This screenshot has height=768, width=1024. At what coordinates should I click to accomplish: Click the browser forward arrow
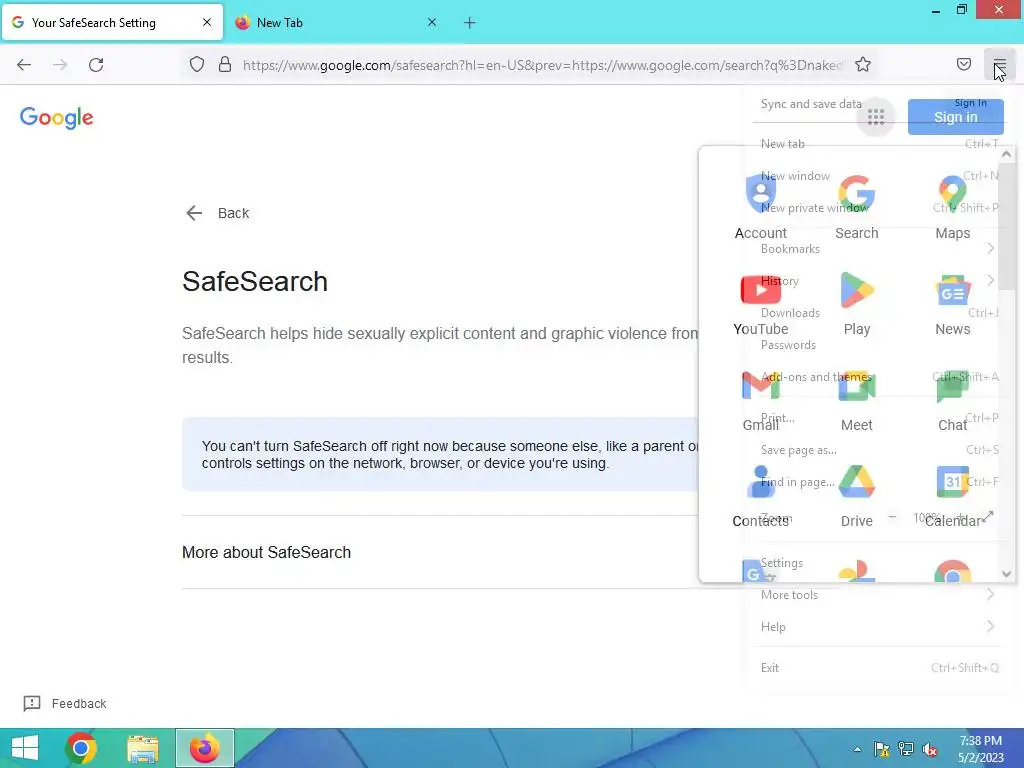60,65
